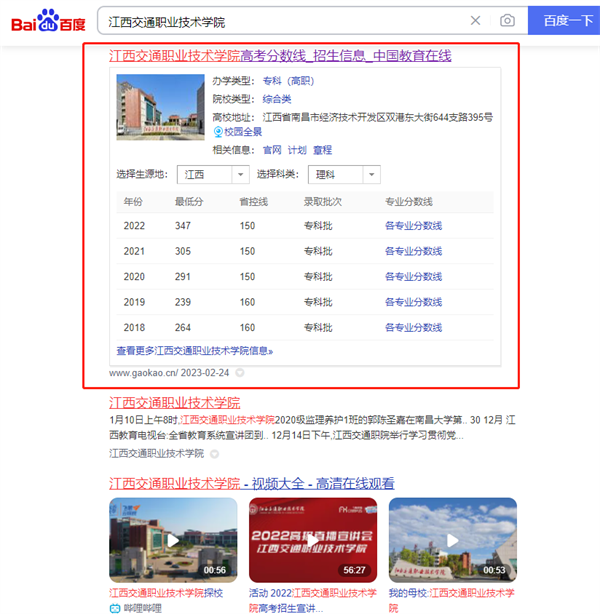Play the 56:27 2022高招直播宣讲会 video

[x=313, y=540]
